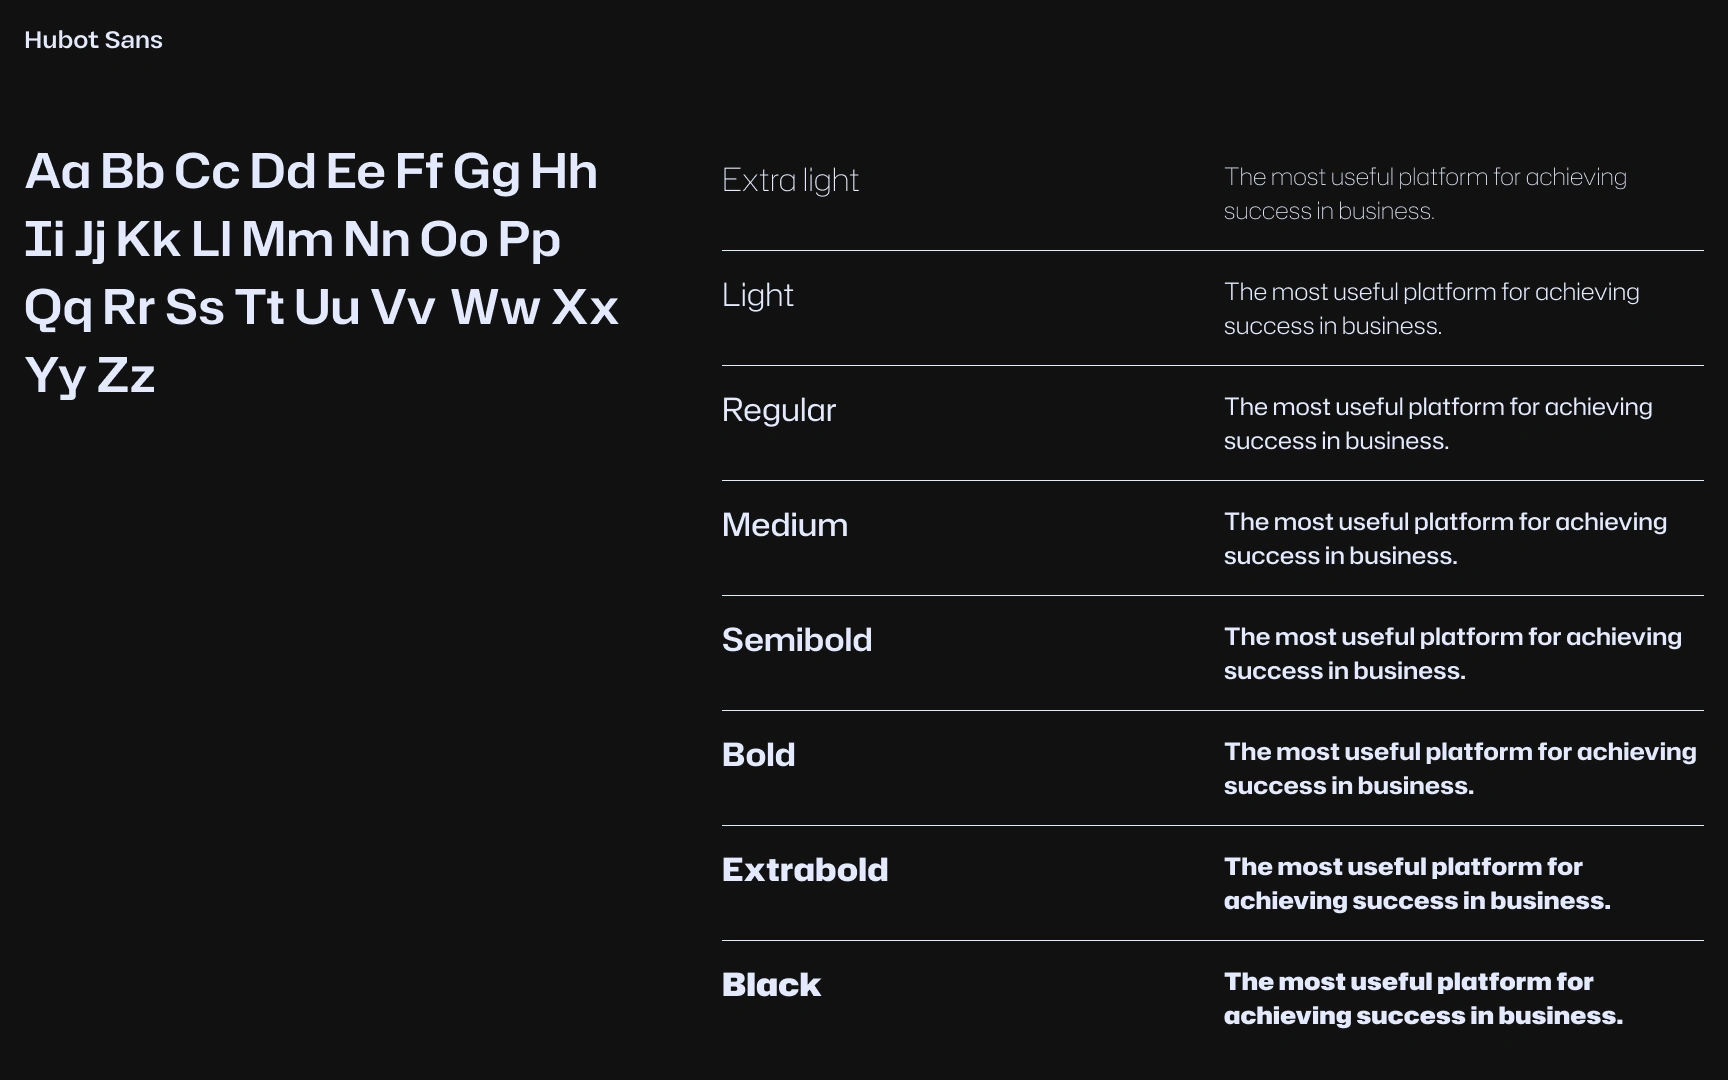Select the Extra light weight label
1728x1080 pixels.
(x=790, y=180)
